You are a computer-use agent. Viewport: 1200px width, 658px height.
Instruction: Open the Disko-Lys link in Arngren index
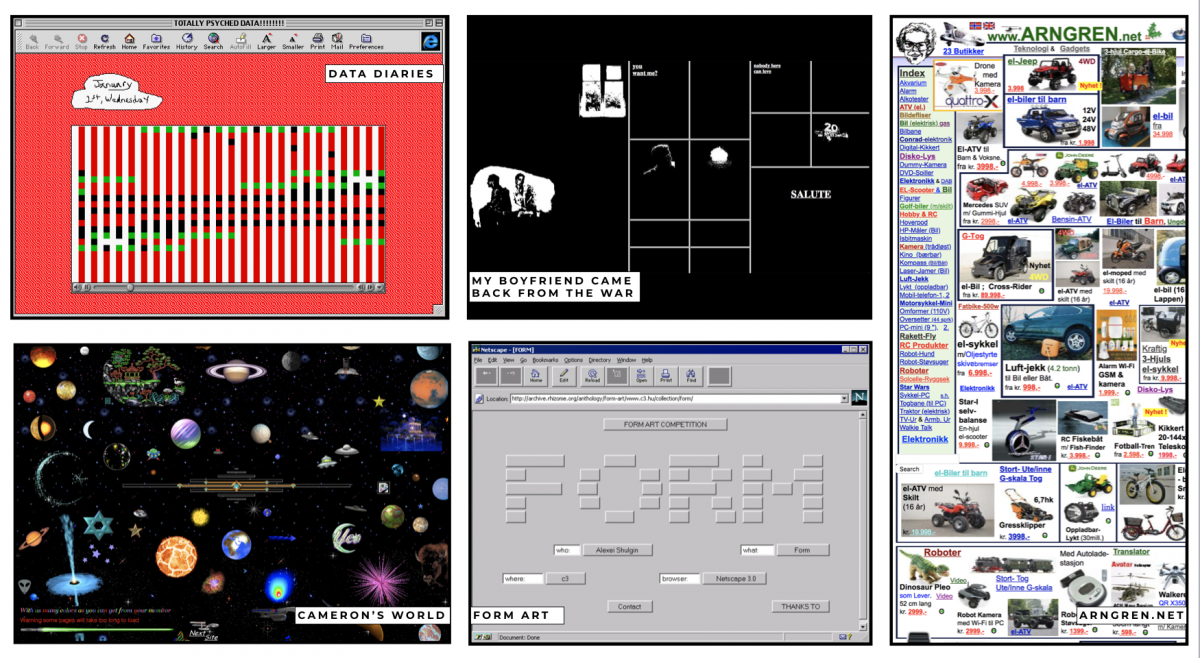click(x=917, y=155)
